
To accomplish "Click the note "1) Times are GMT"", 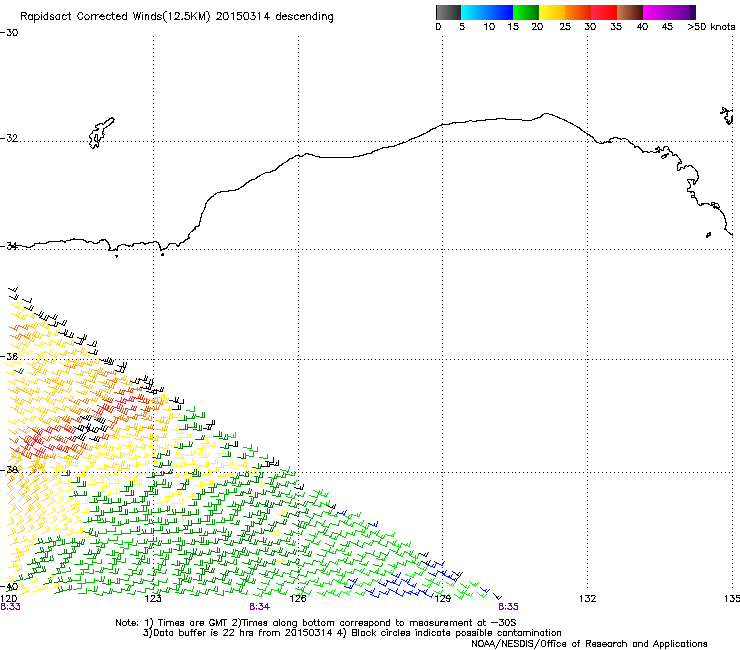I will 187,623.
